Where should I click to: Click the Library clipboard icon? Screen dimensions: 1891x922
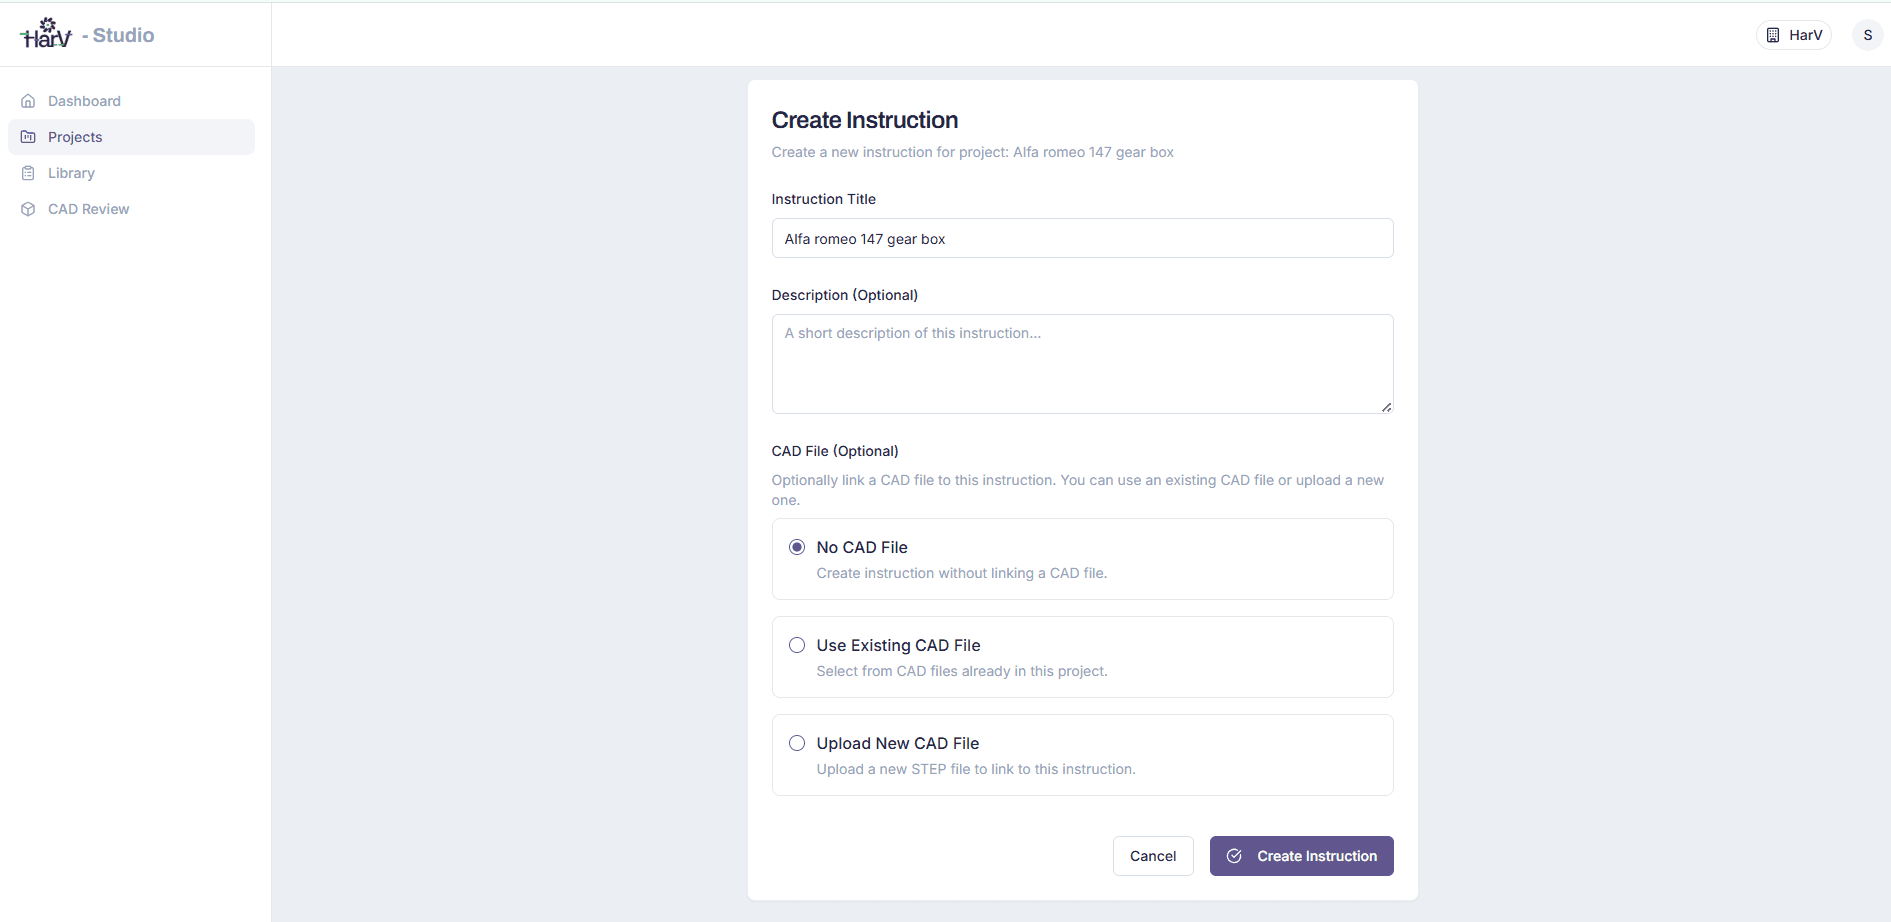tap(28, 173)
